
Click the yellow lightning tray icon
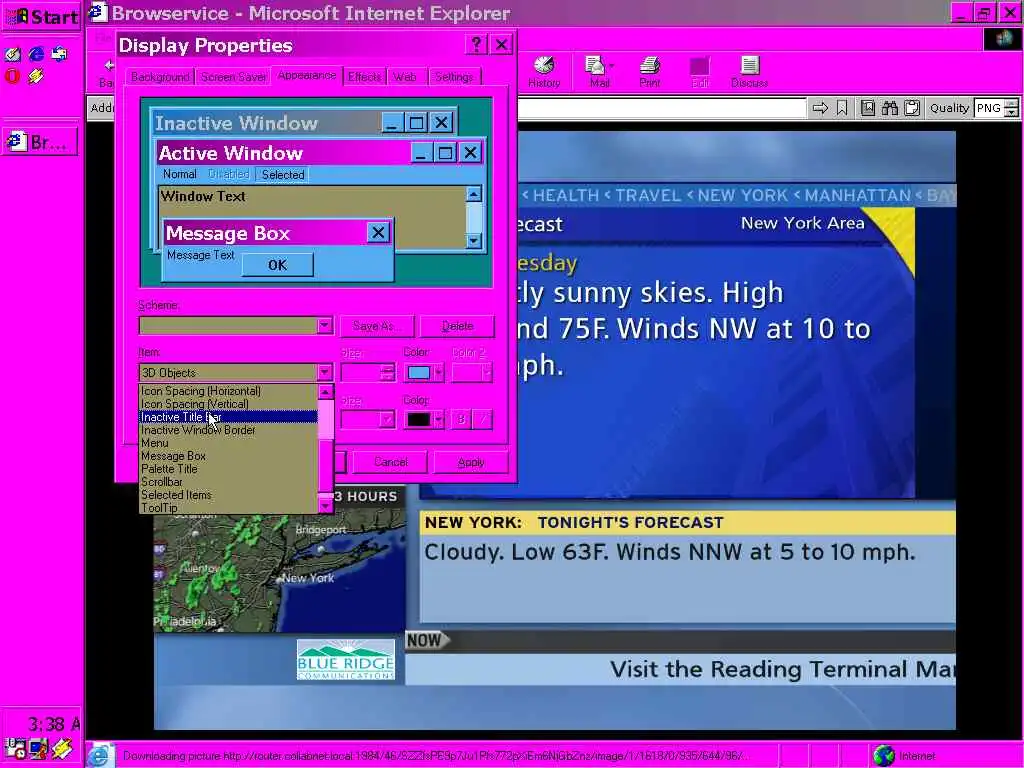coord(63,749)
